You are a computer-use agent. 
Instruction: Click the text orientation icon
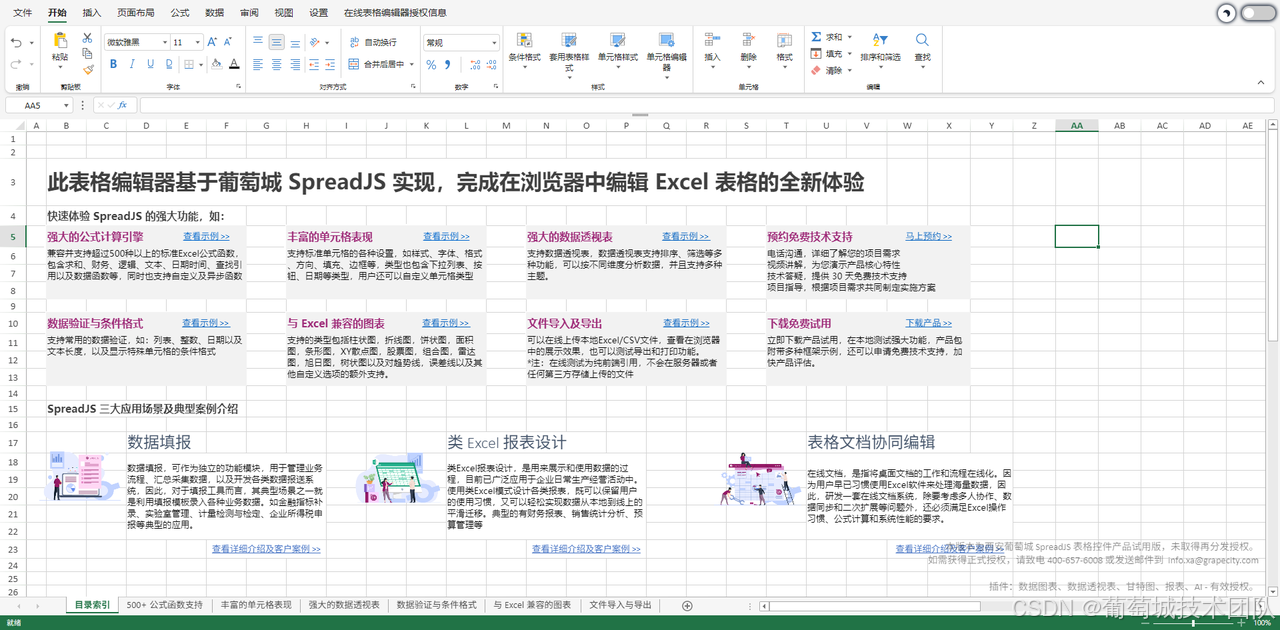point(315,42)
